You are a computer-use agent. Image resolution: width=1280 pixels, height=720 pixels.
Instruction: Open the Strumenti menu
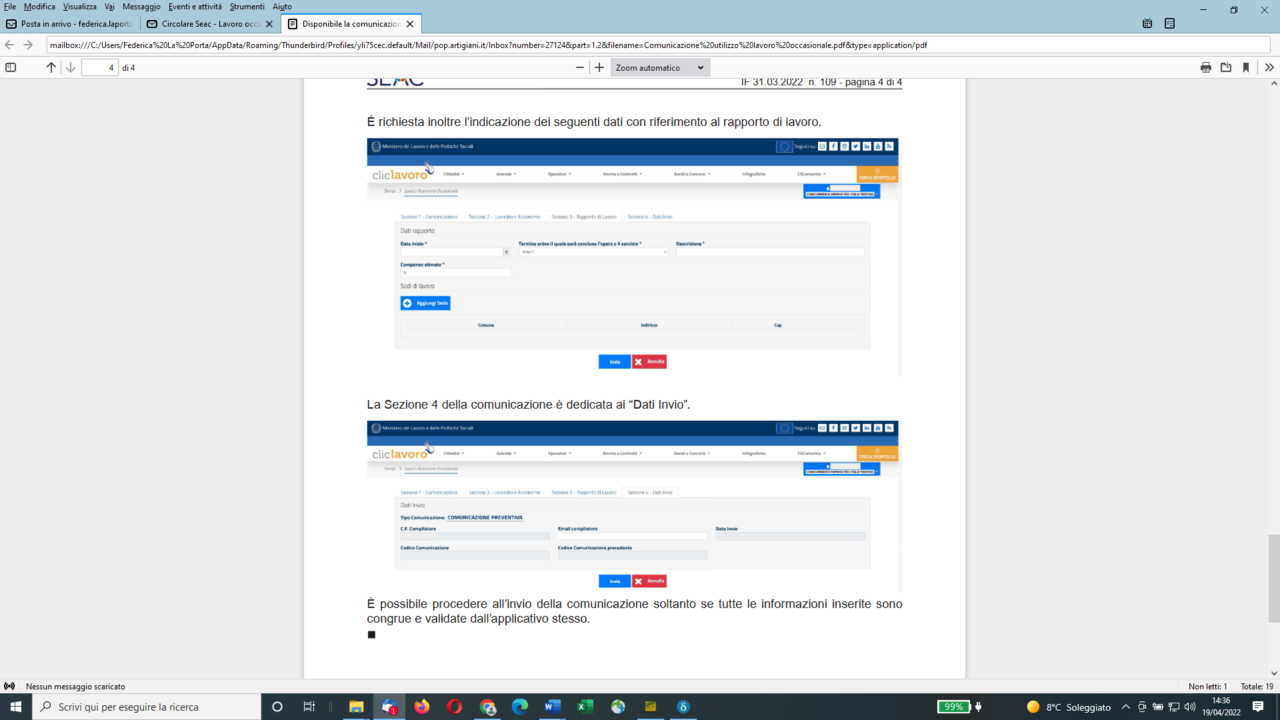pos(247,6)
